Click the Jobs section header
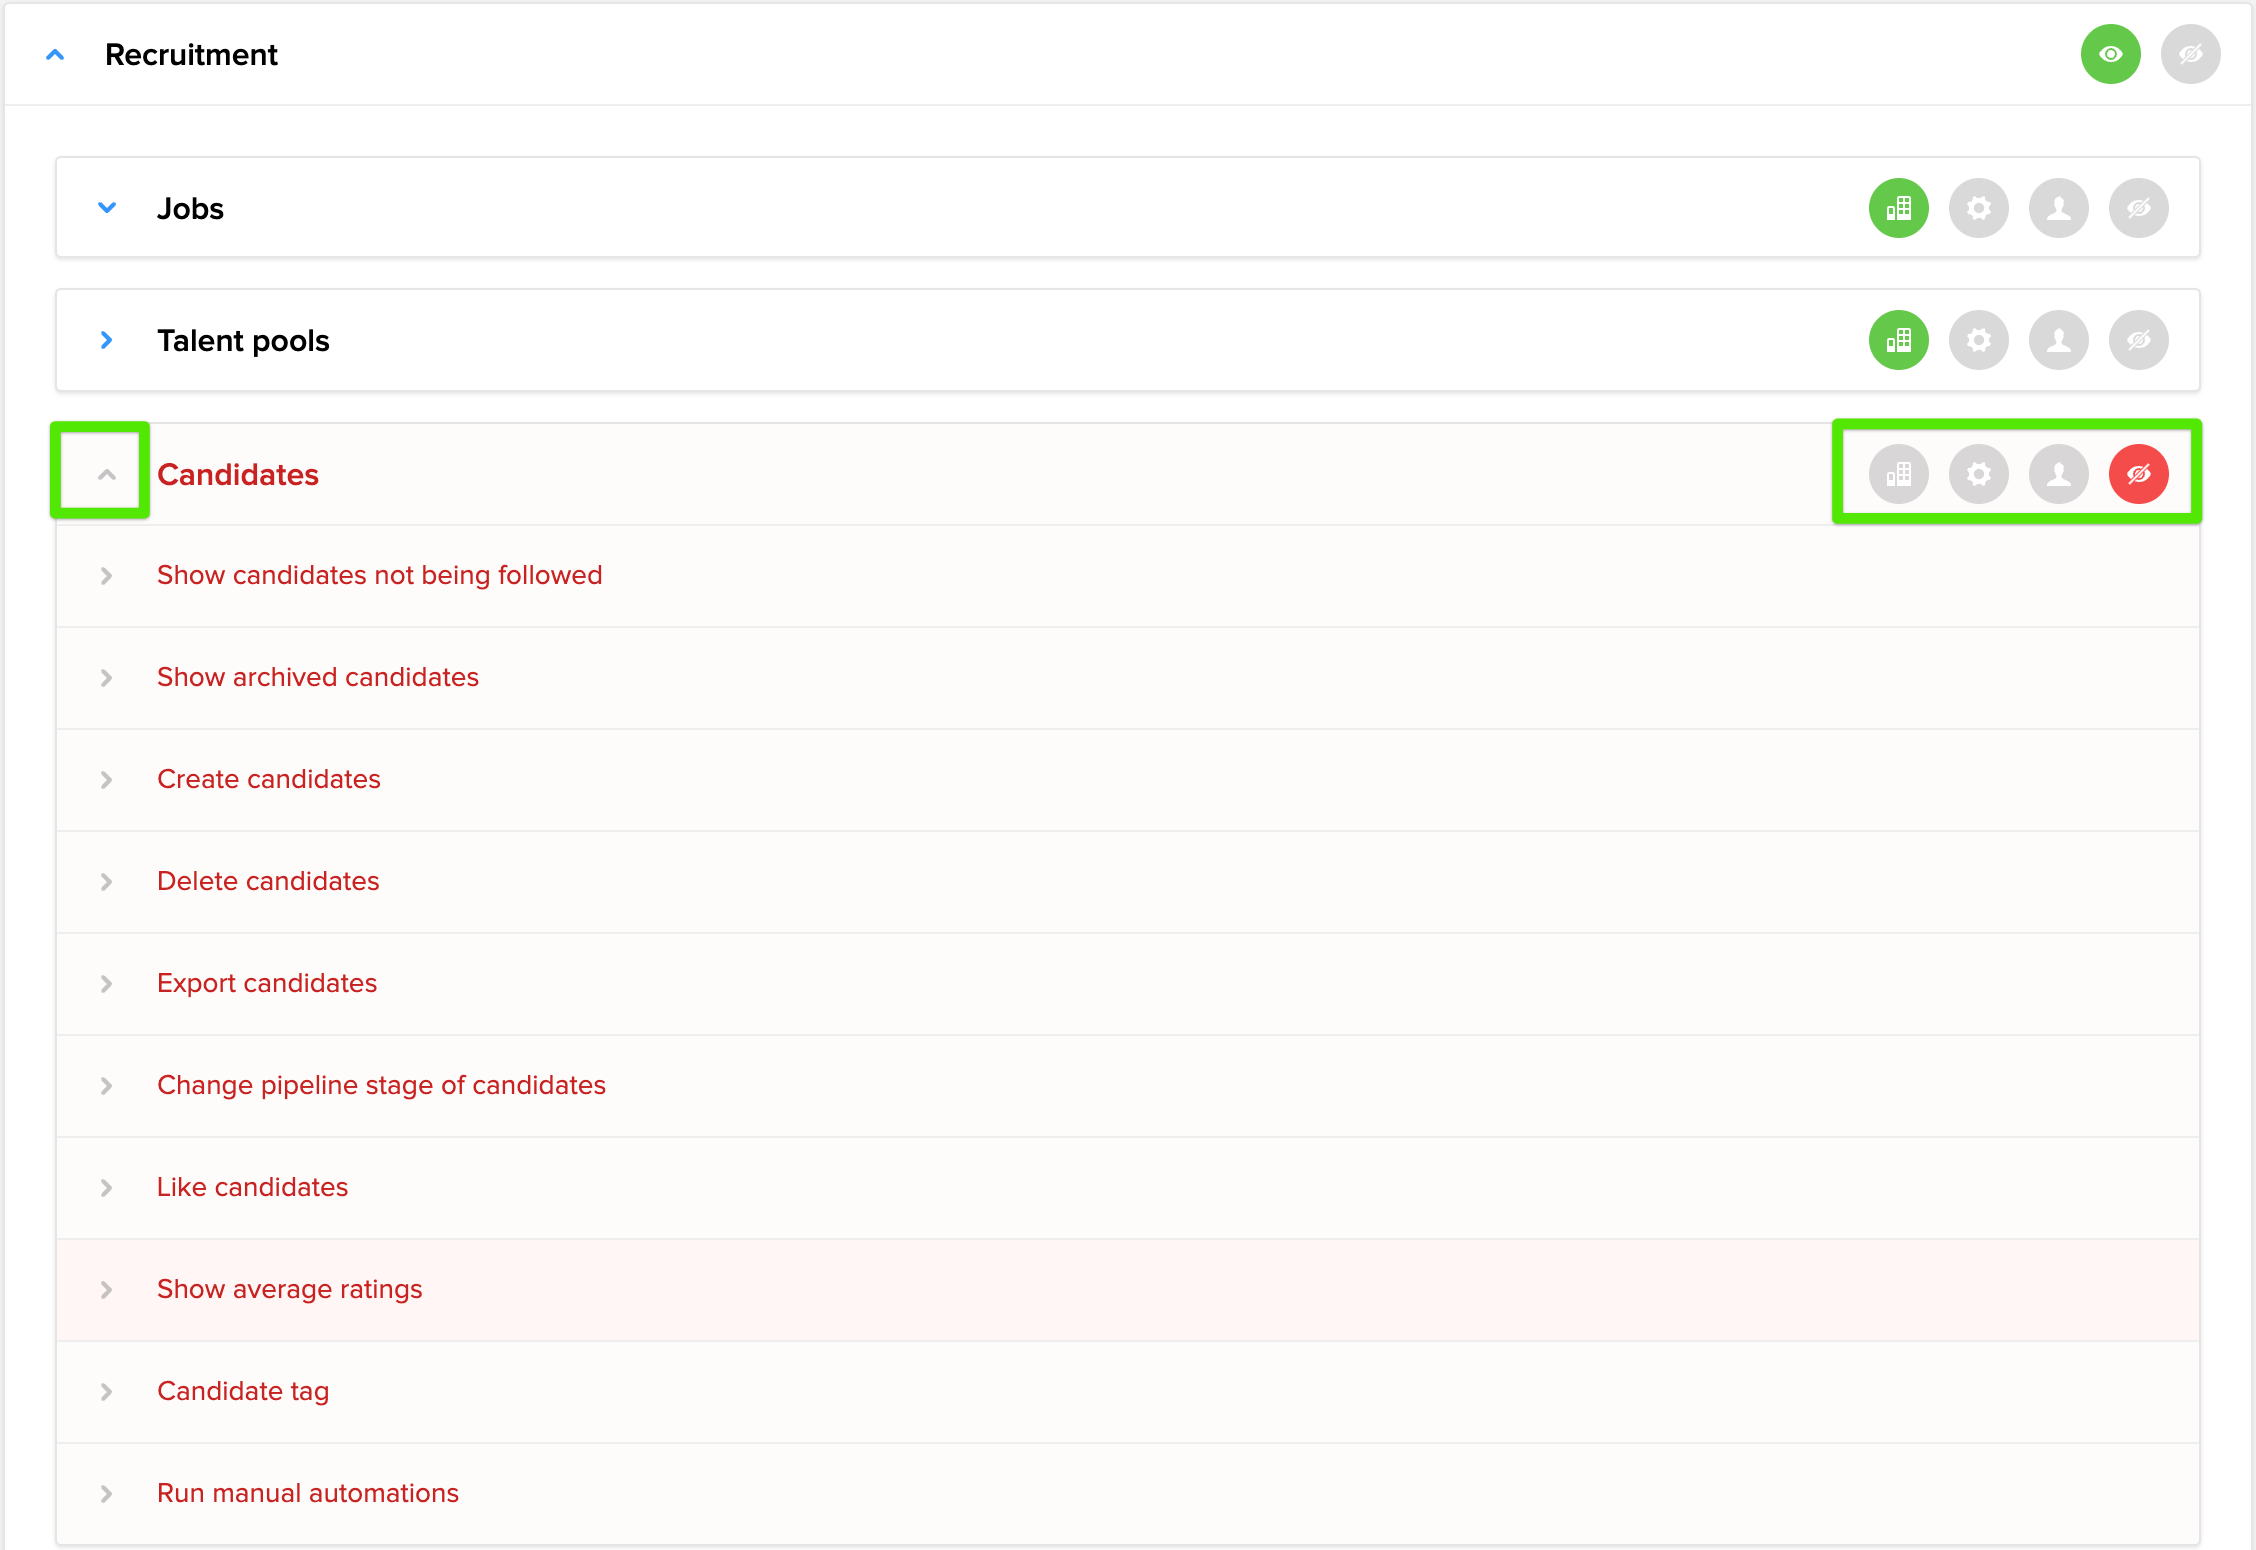Screen dimensions: 2256x1550 coord(190,208)
